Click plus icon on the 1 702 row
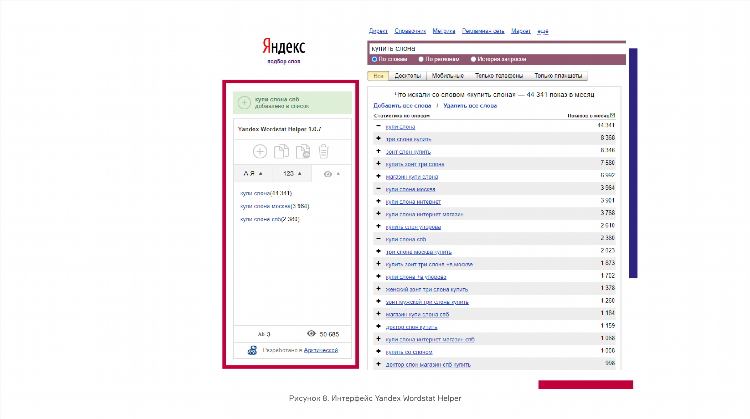 click(x=378, y=276)
